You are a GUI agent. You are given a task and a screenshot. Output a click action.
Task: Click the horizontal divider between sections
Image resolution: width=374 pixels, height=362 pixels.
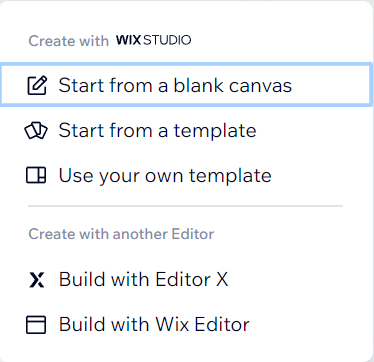185,206
